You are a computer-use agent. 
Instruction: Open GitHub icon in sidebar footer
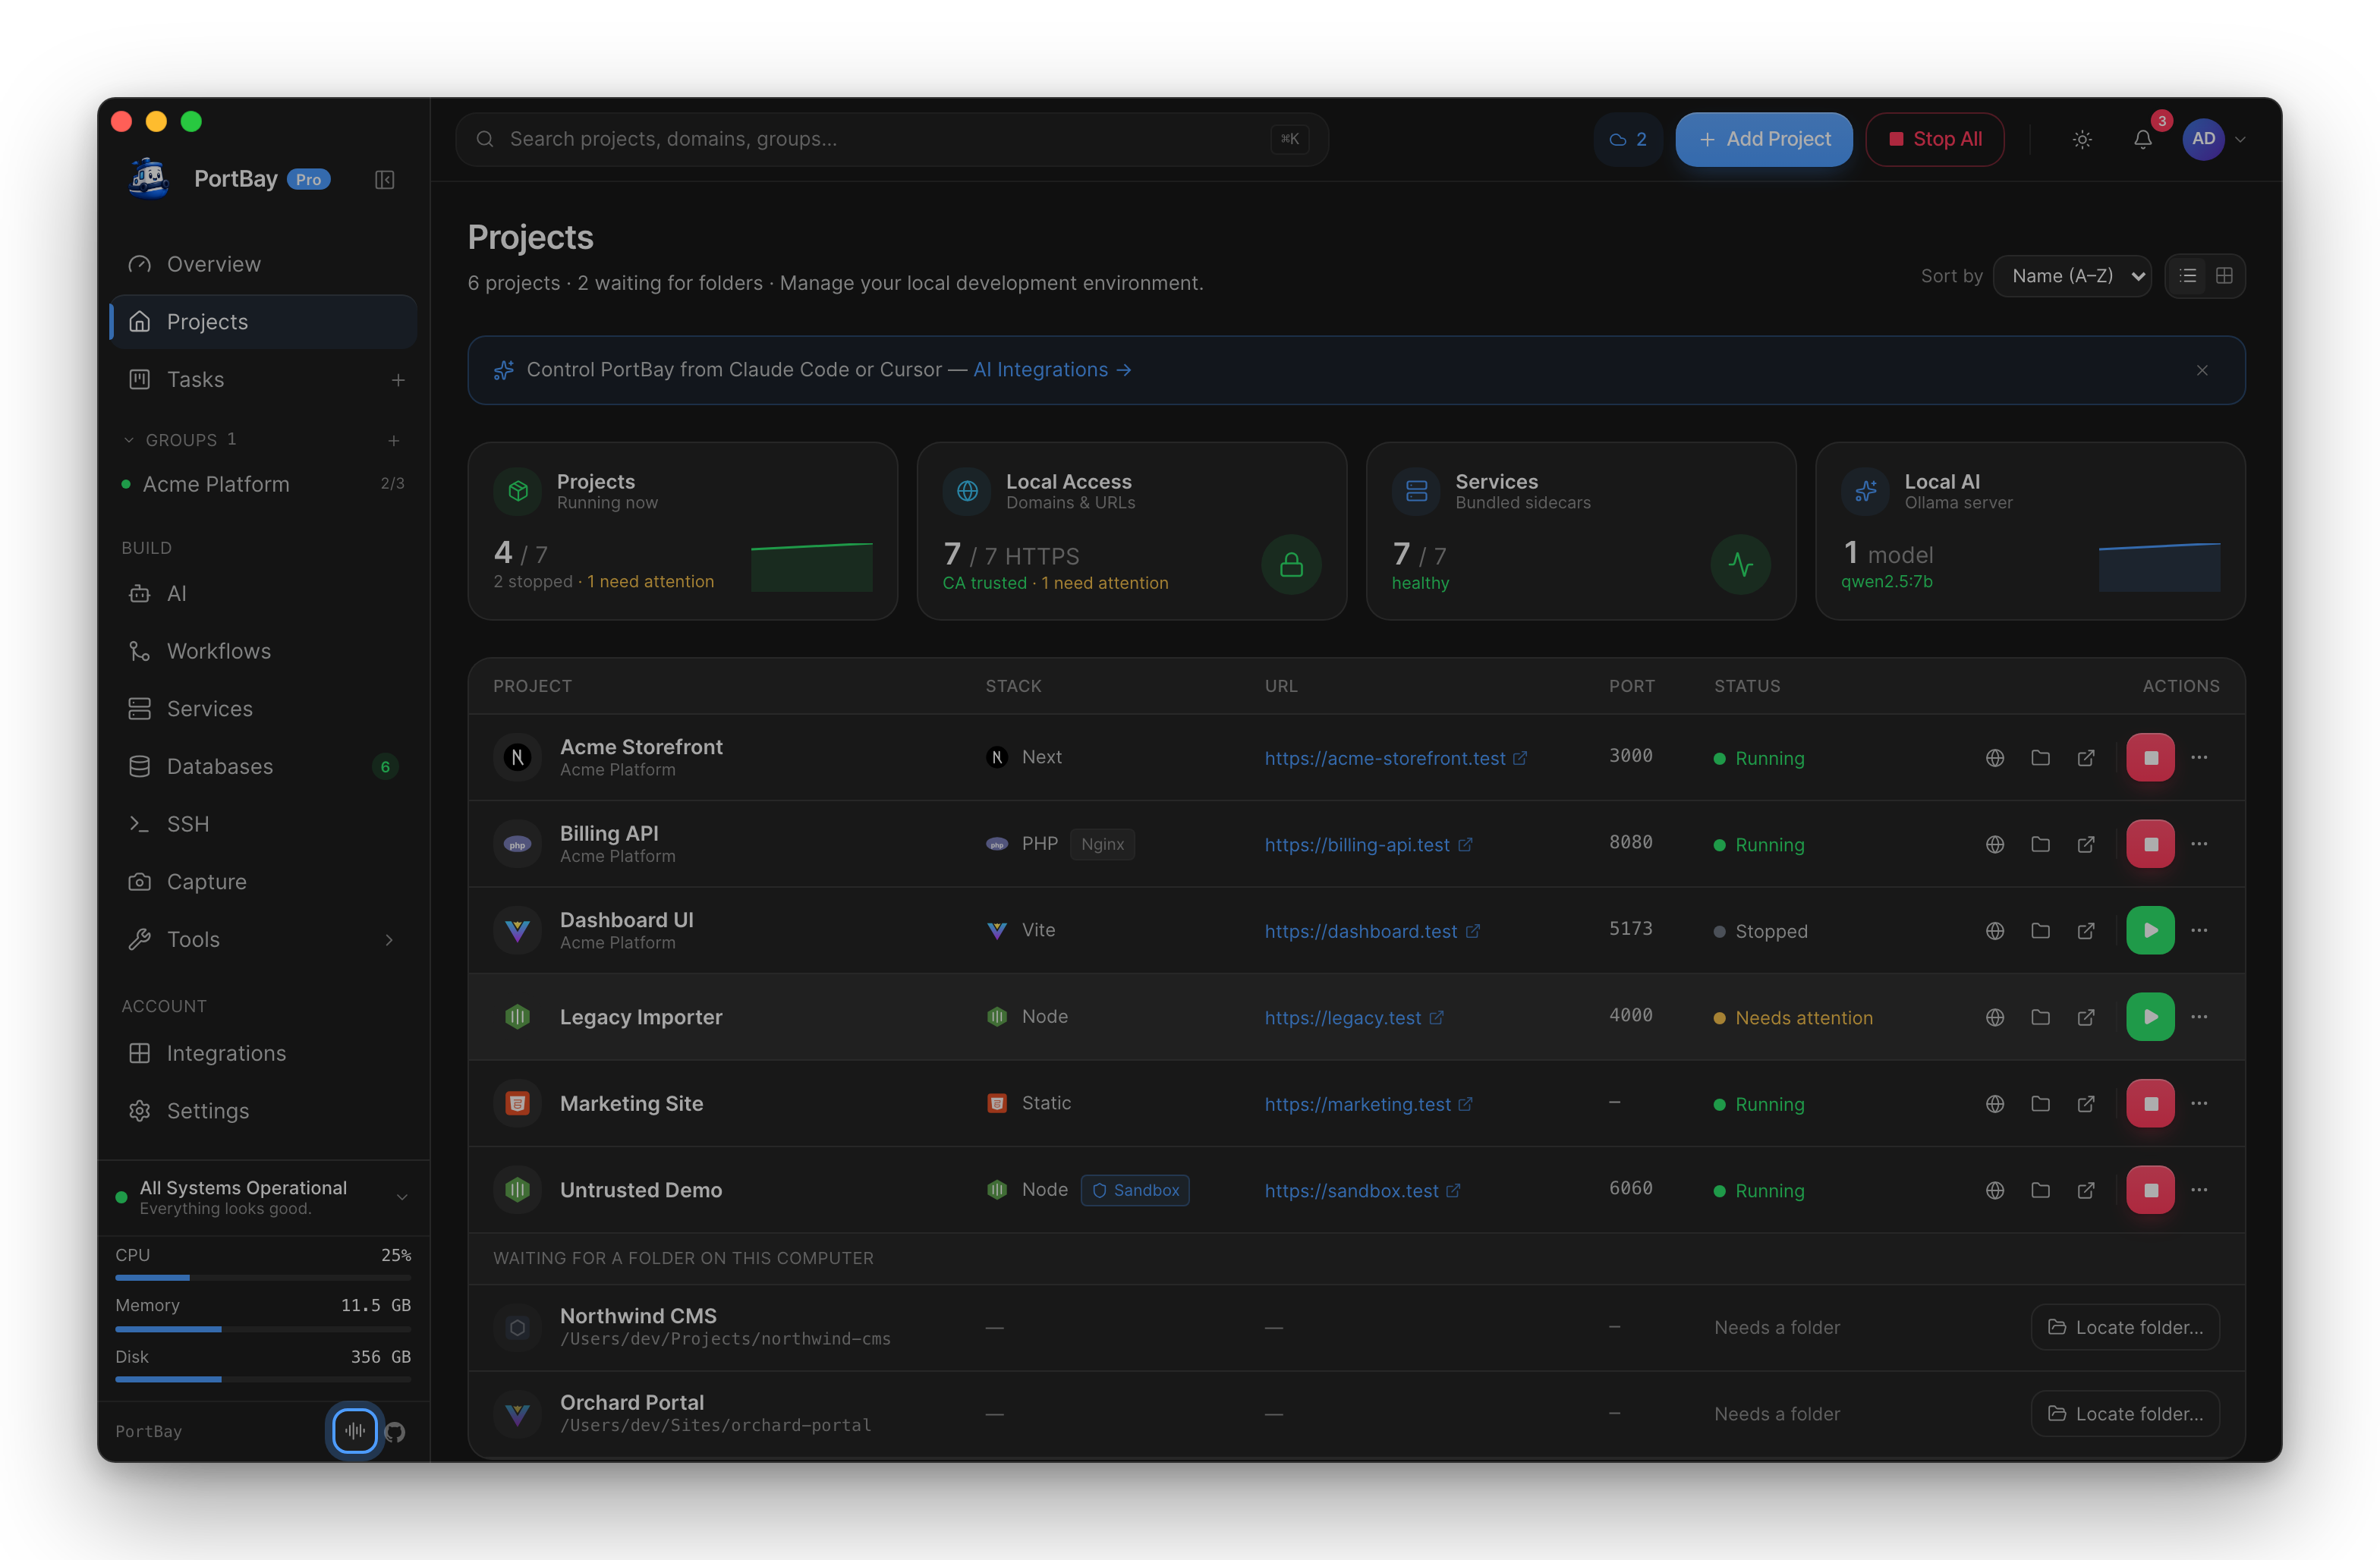pos(395,1432)
